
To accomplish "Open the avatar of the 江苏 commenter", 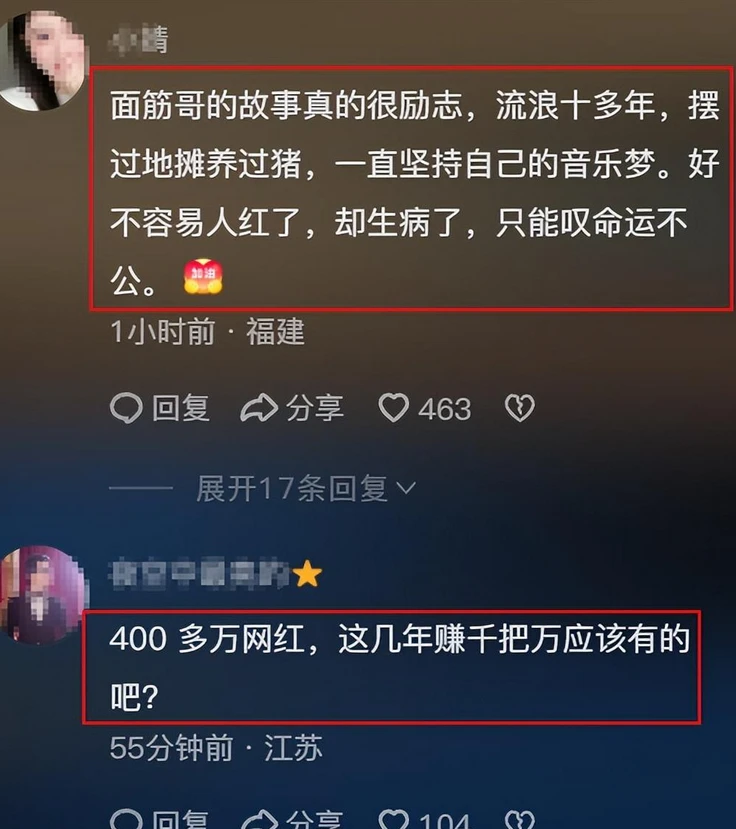I will 43,595.
